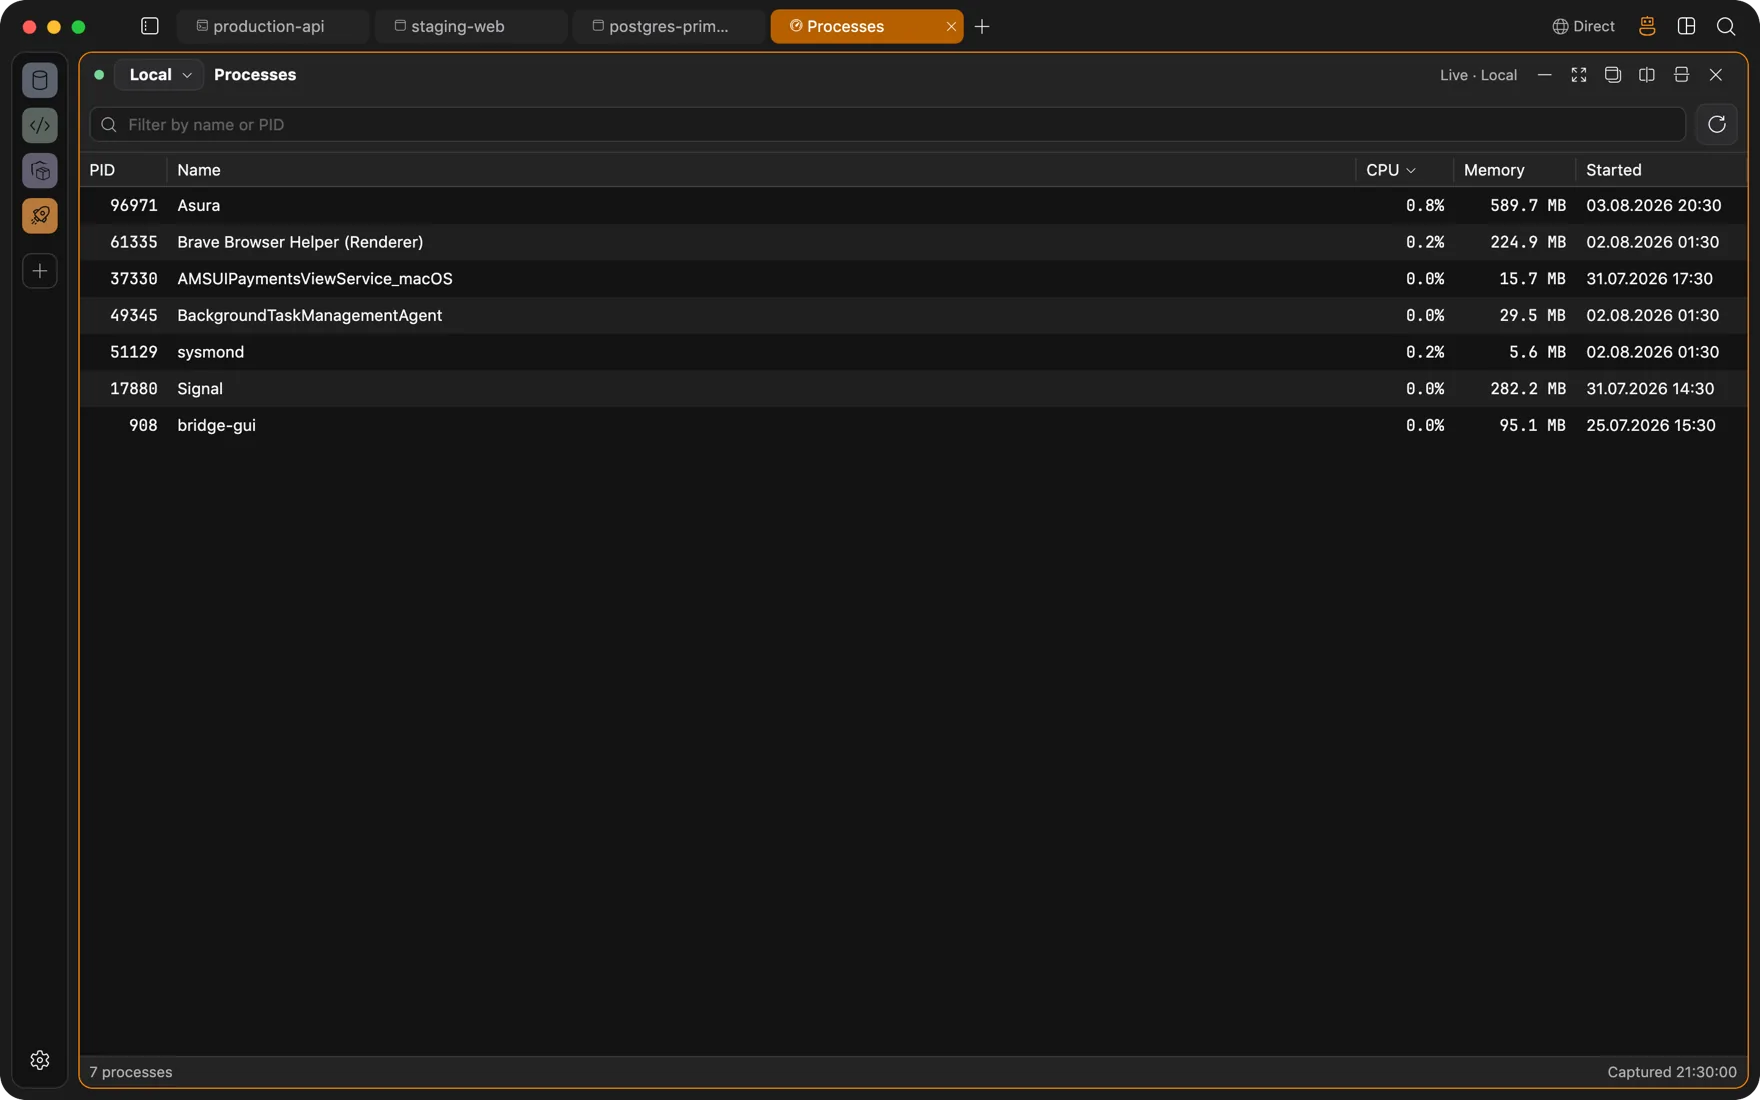1760x1100 pixels.
Task: Select AMSUIPaymentsViewService_macOS row
Action: pos(913,279)
